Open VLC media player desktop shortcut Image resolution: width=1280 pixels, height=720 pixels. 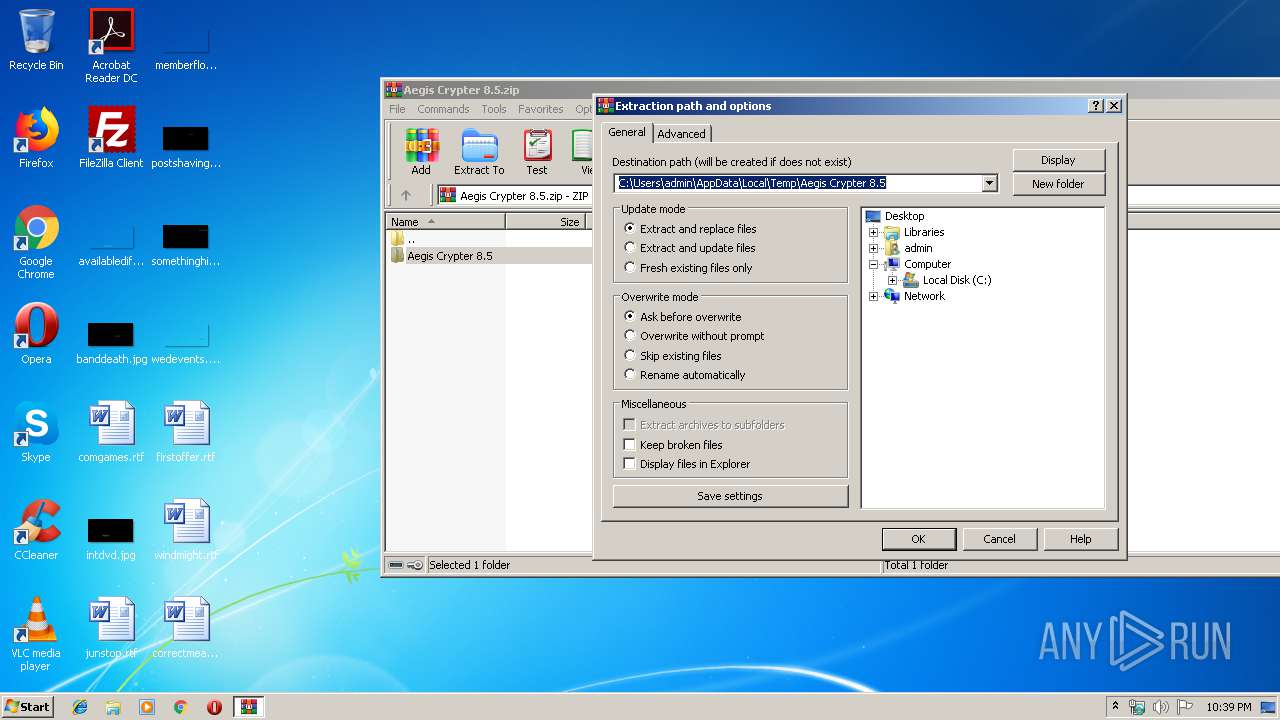36,634
